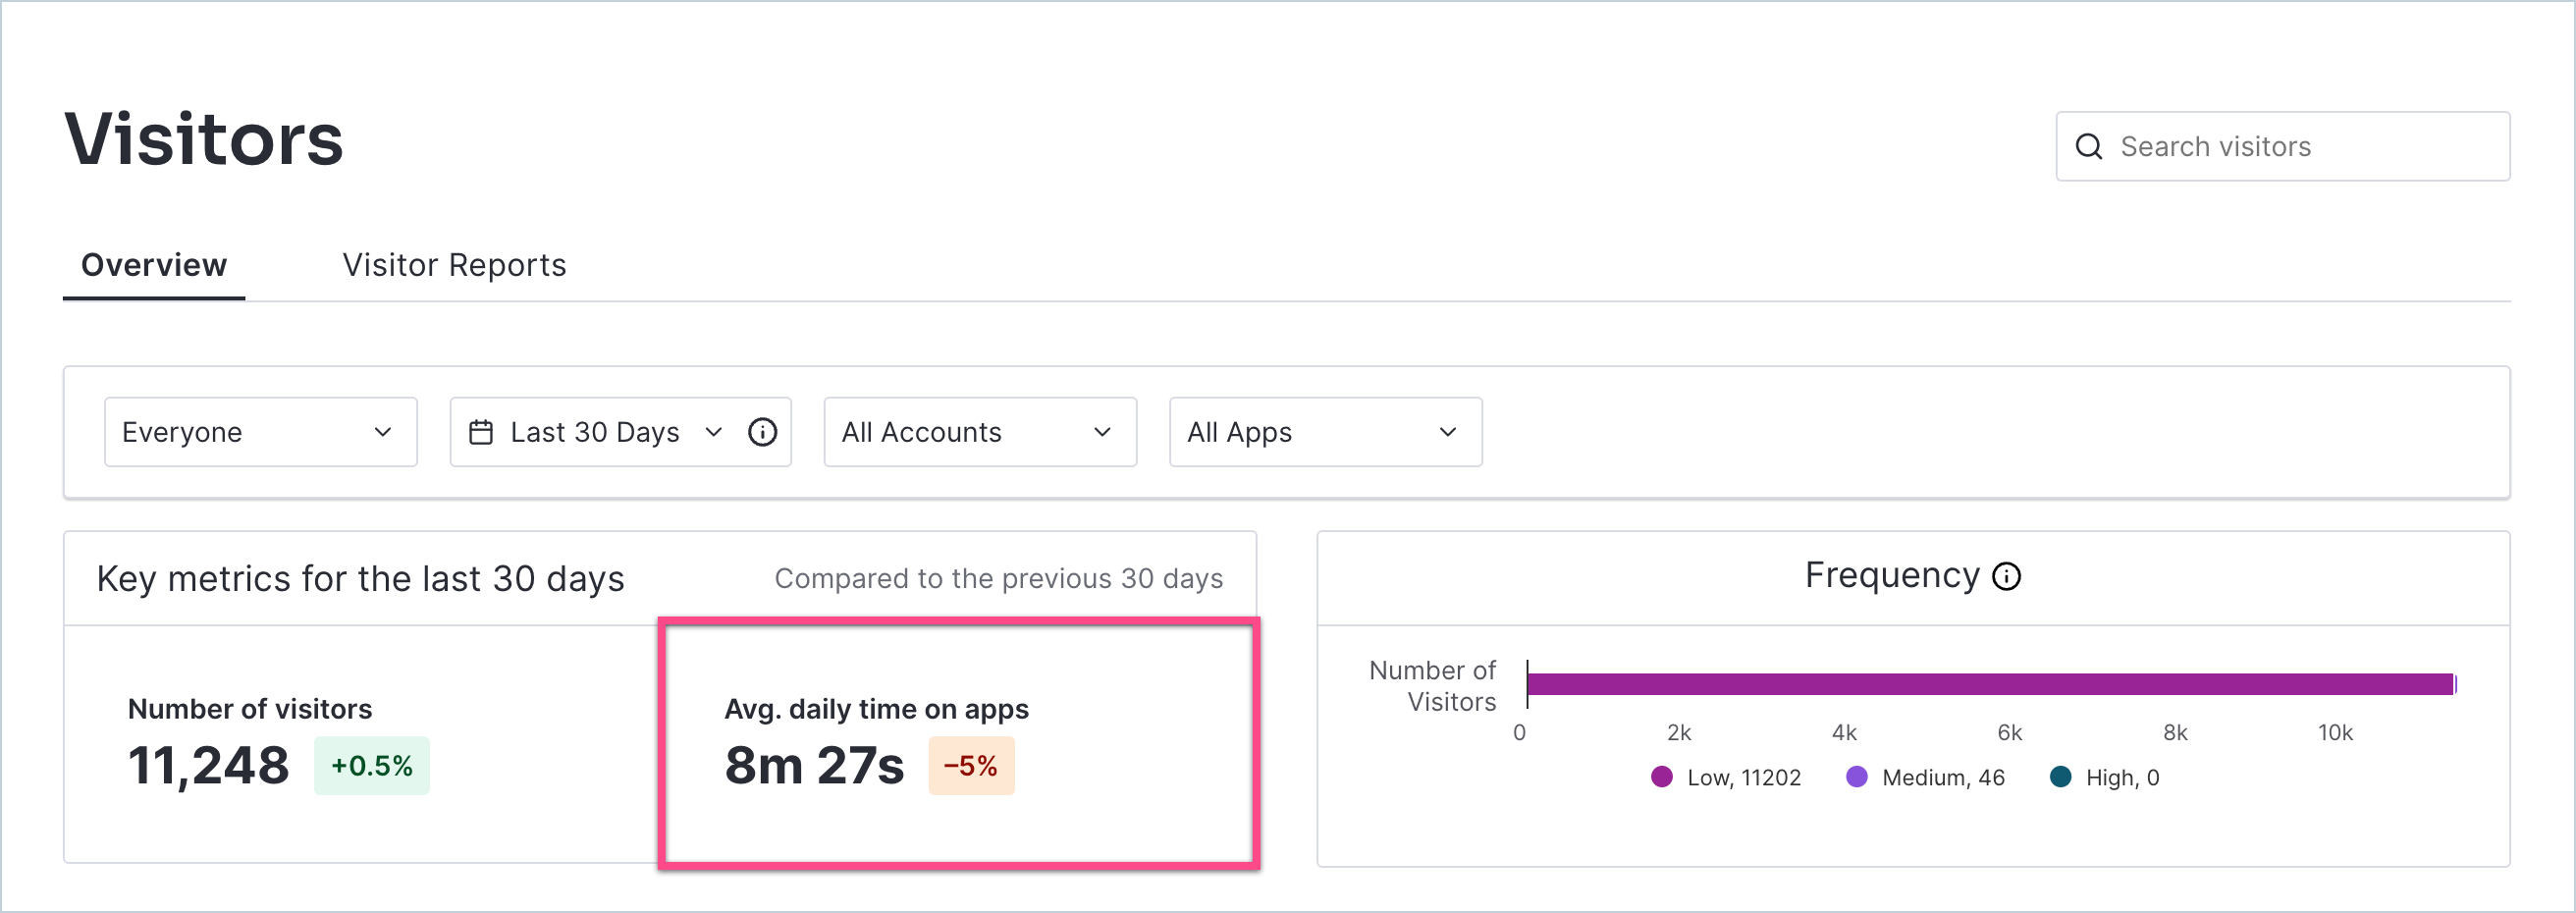This screenshot has width=2576, height=913.
Task: Click the calendar icon in date filter
Action: (481, 432)
